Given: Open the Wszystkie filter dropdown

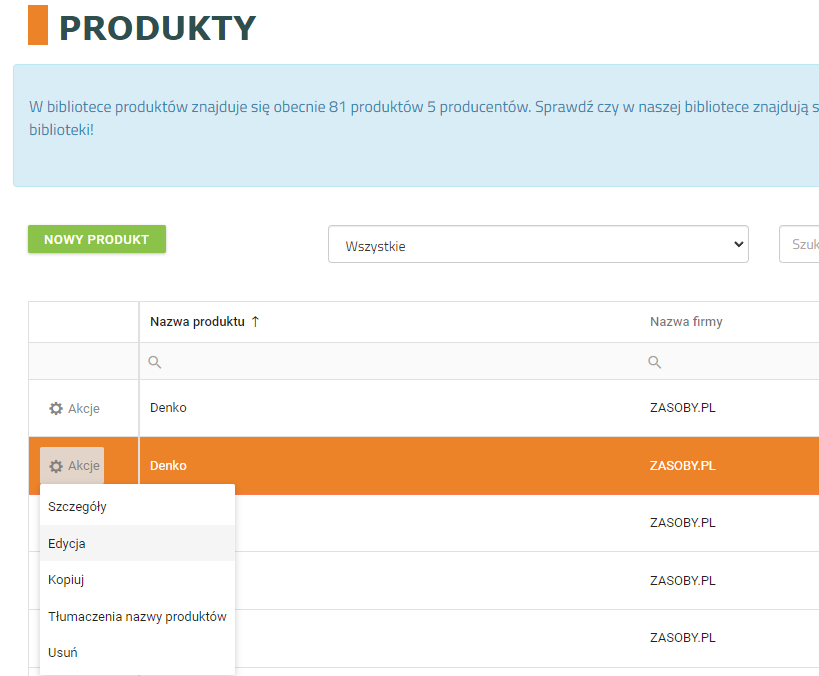Looking at the screenshot, I should 538,245.
